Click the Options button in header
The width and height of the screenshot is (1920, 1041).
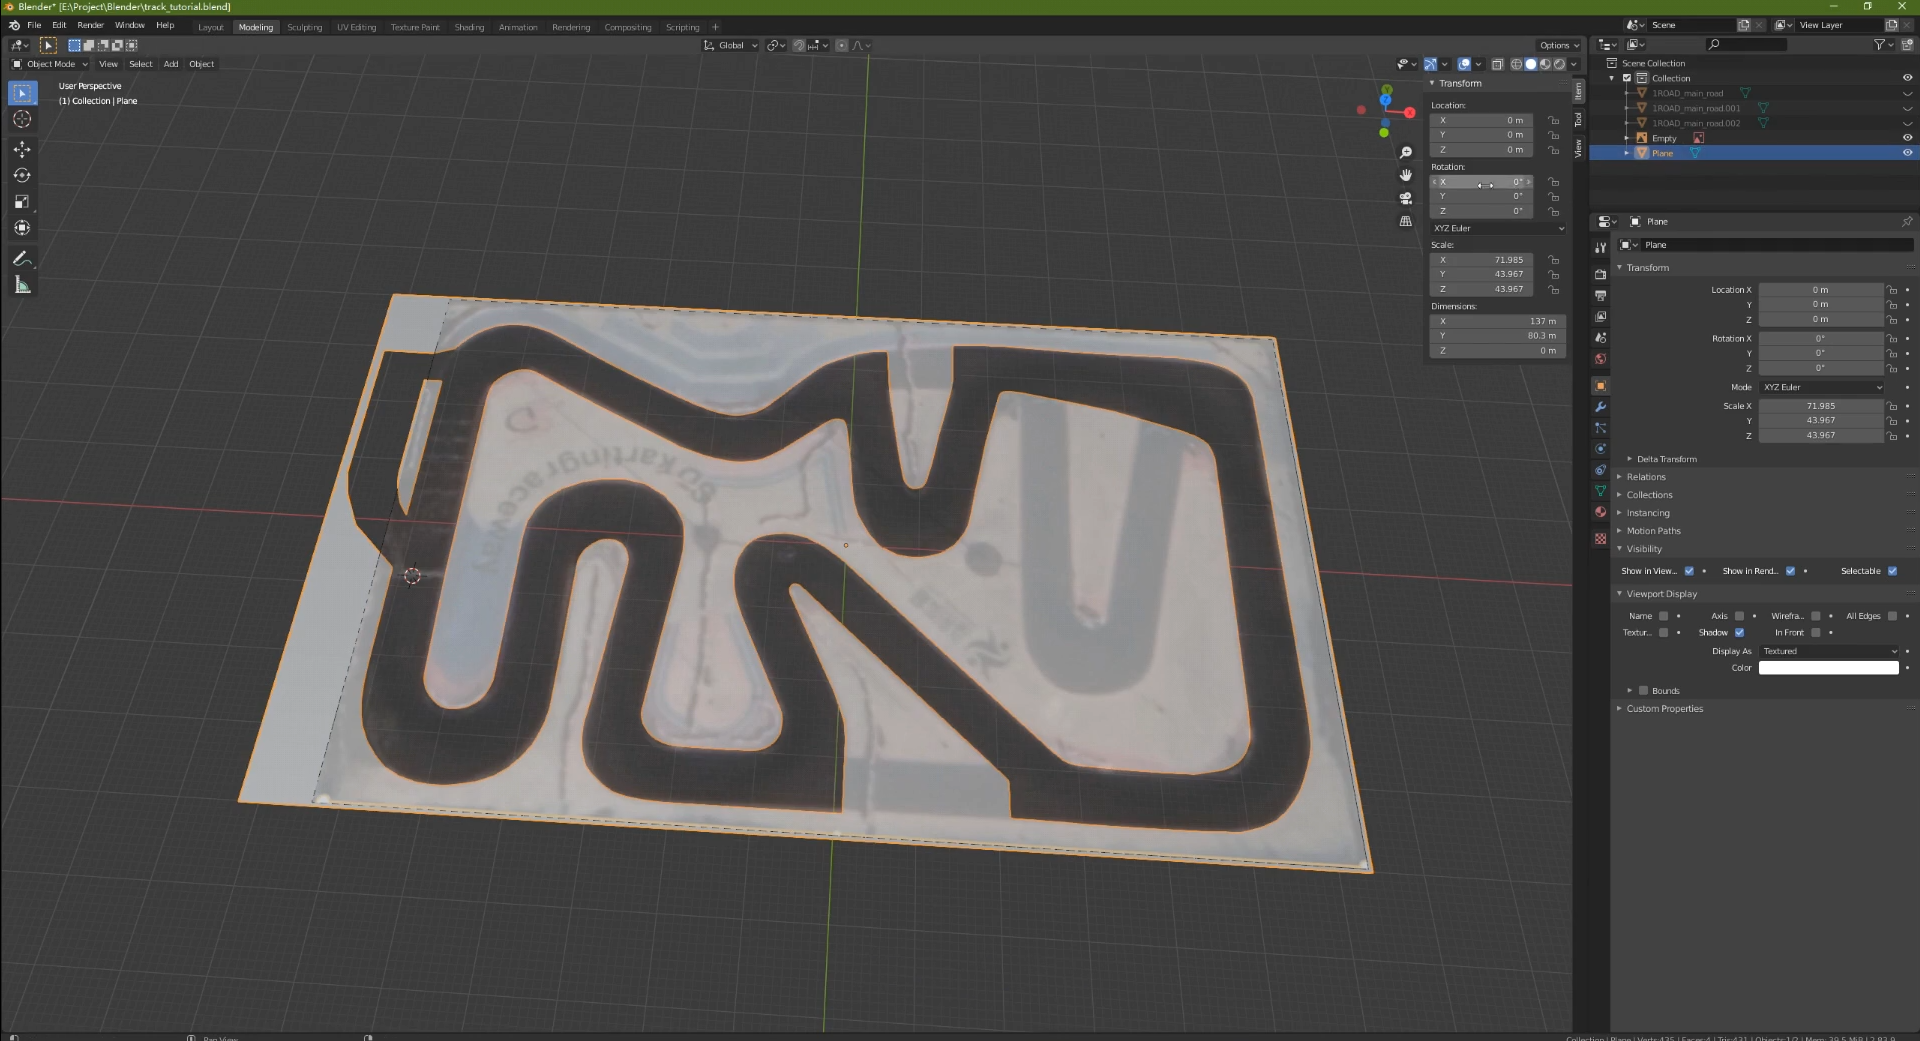[x=1558, y=45]
